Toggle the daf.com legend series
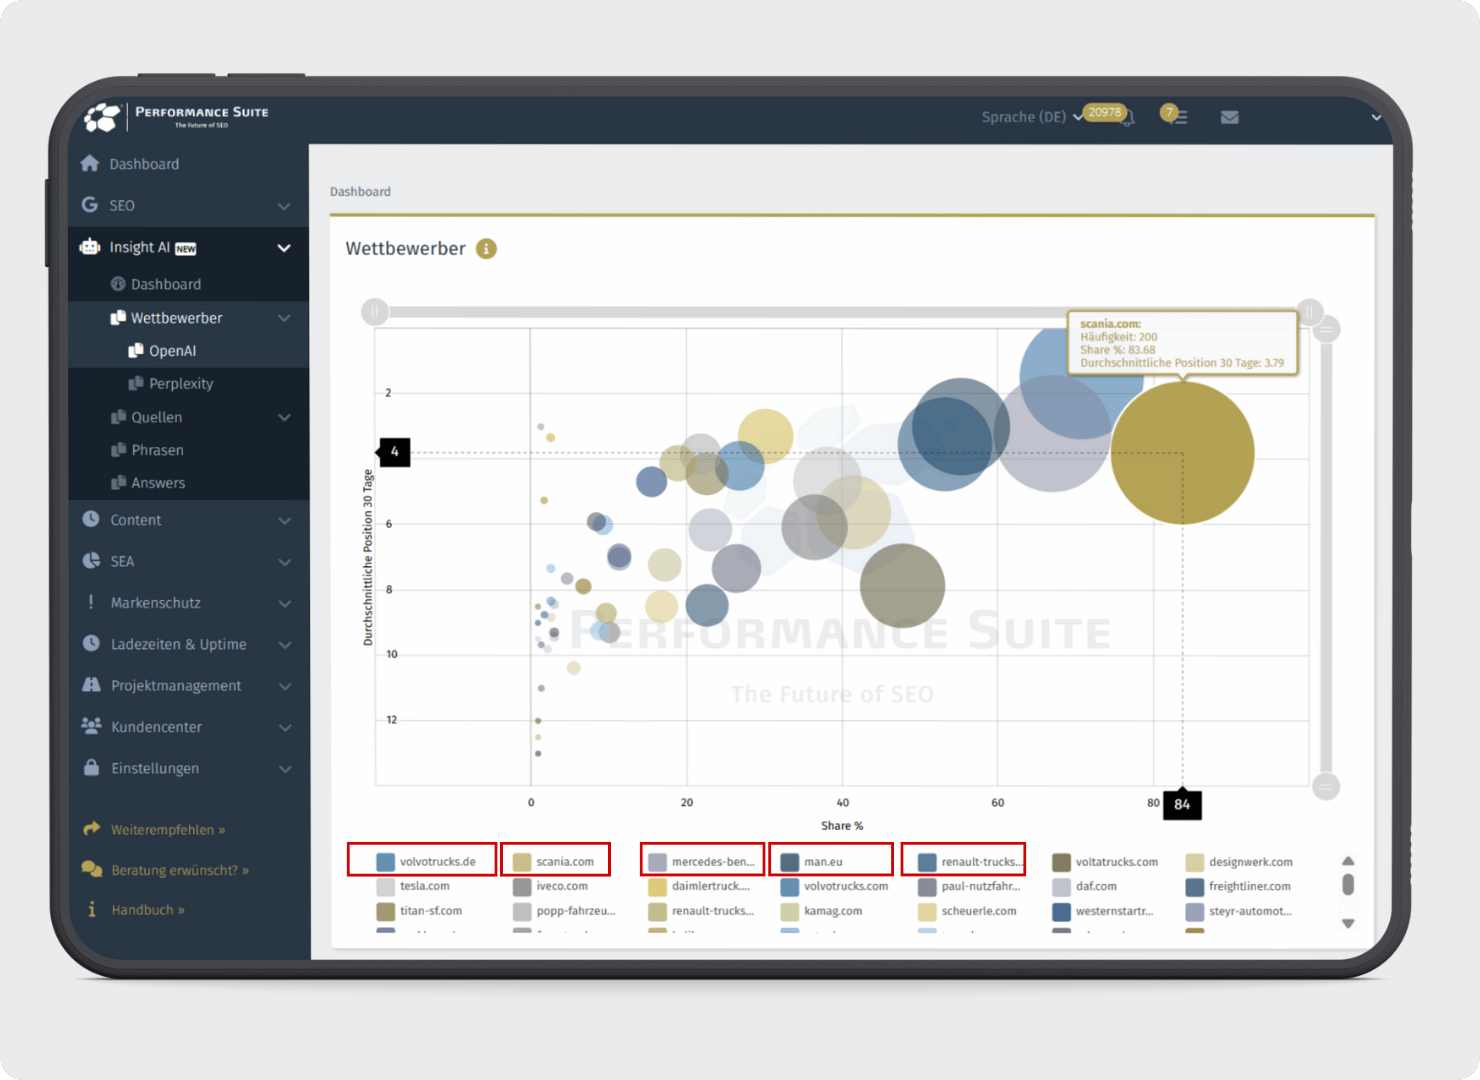 coord(1085,886)
